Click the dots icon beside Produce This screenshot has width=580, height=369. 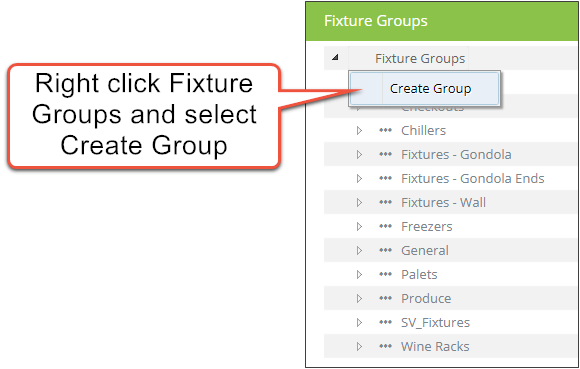pos(385,298)
